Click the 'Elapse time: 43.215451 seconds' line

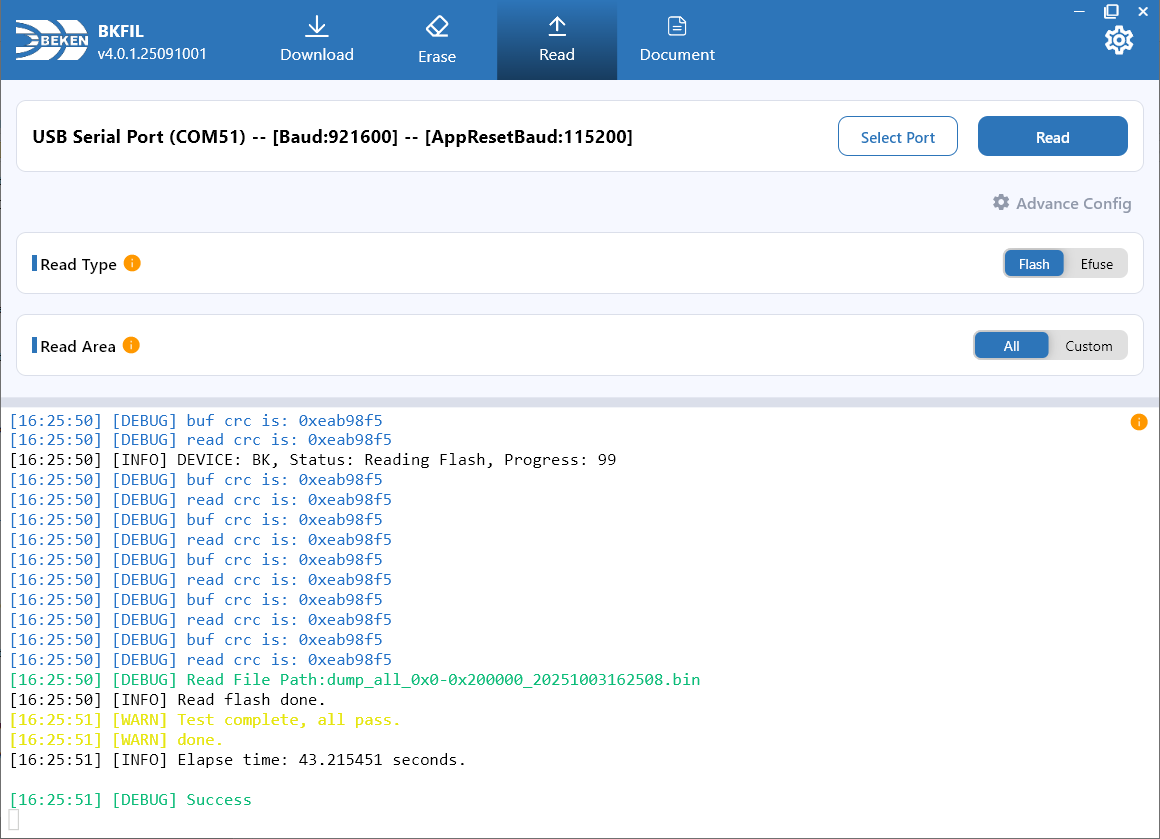click(x=237, y=760)
